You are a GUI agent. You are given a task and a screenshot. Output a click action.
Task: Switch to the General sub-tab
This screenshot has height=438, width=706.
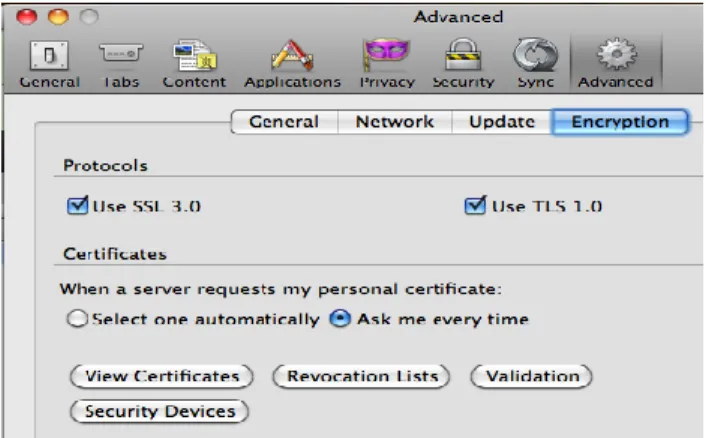click(x=284, y=122)
